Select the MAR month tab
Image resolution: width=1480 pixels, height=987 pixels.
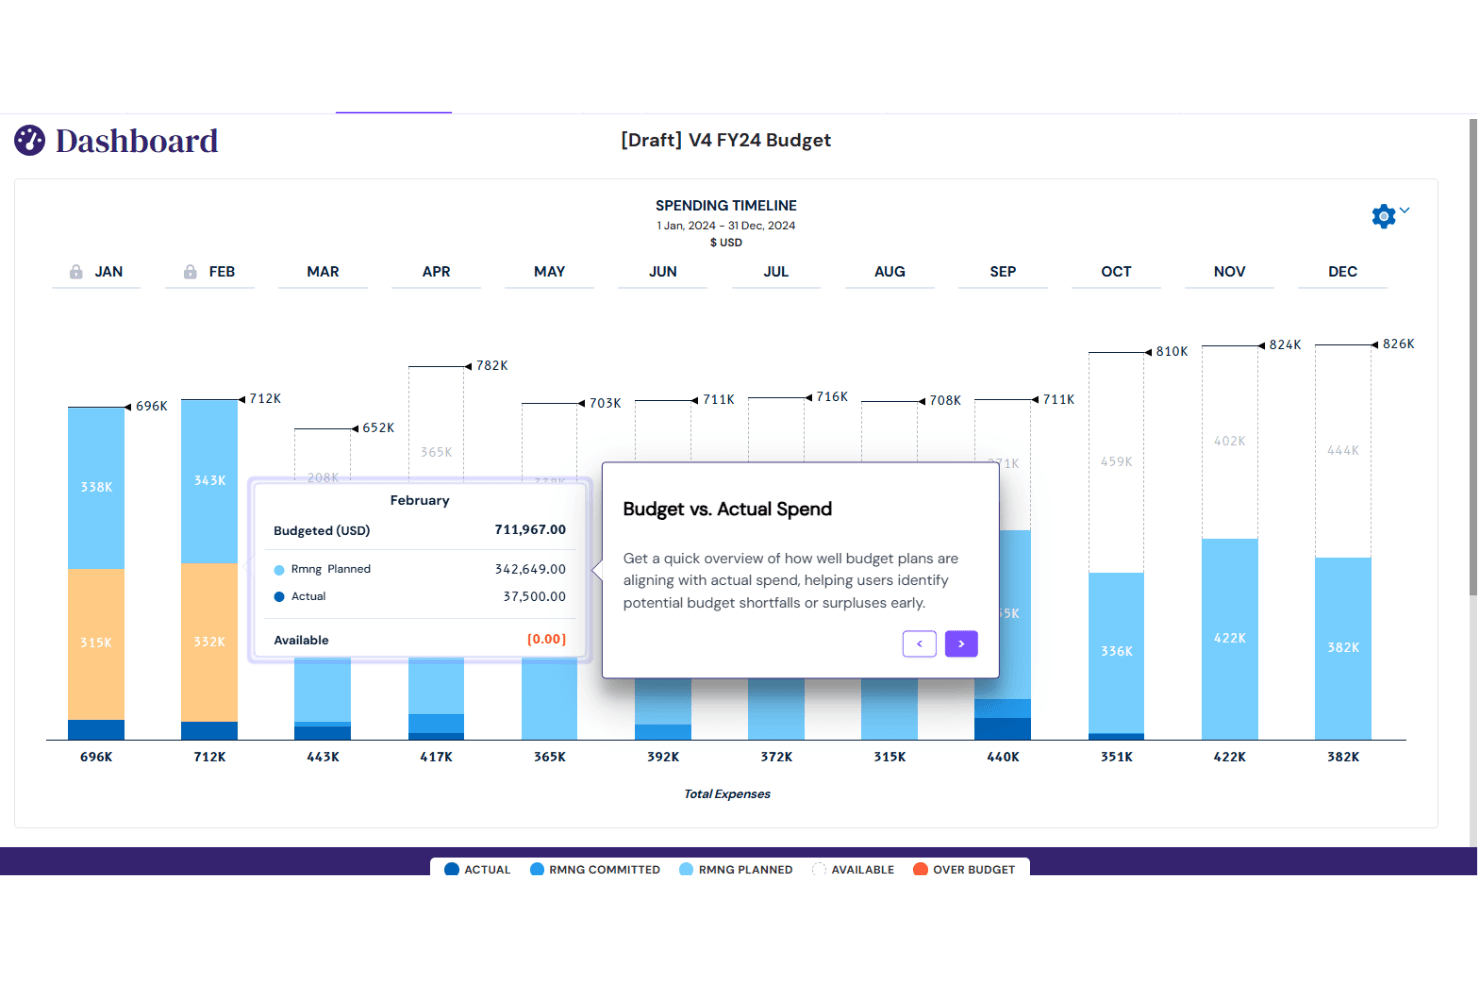tap(323, 272)
